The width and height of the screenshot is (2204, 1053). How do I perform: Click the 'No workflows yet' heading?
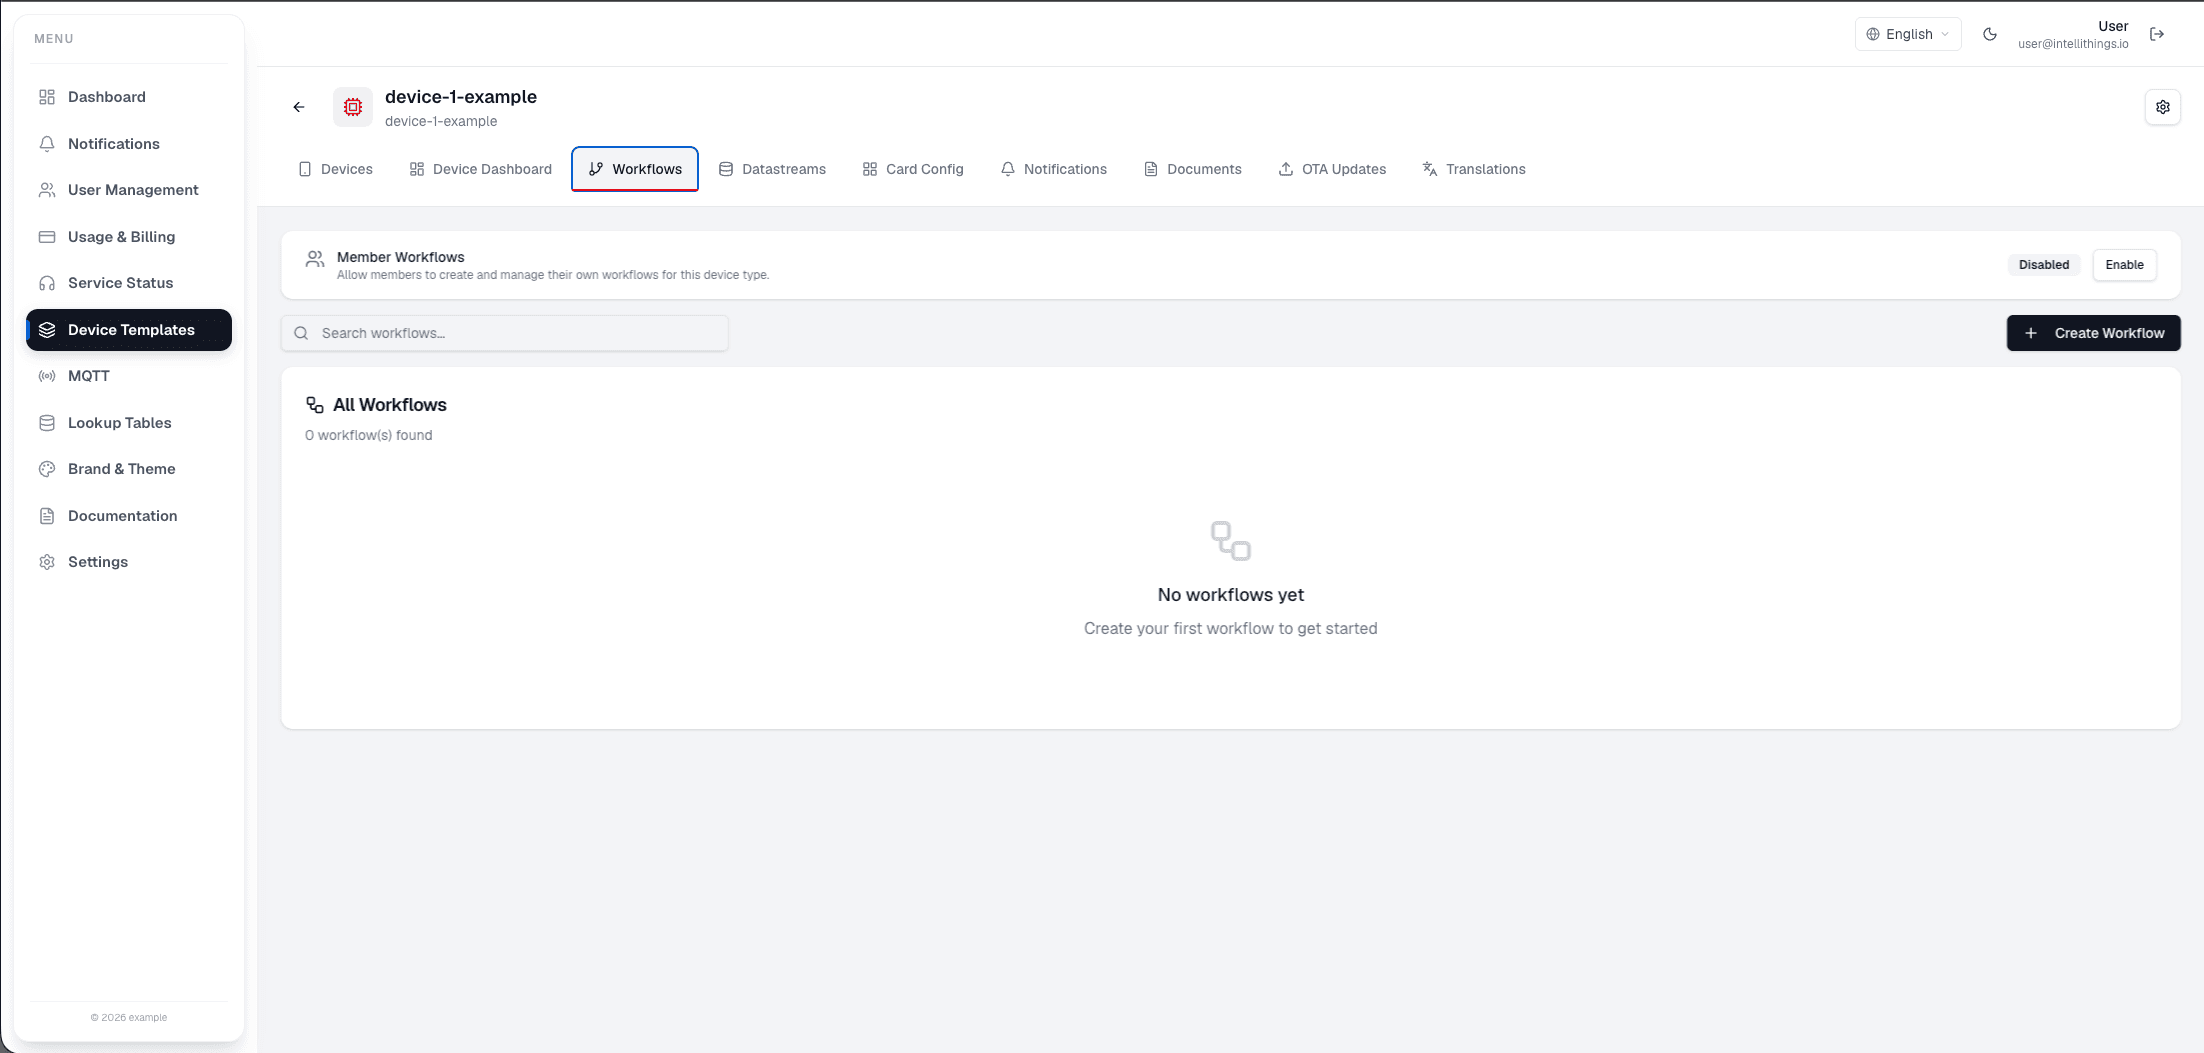(x=1230, y=595)
